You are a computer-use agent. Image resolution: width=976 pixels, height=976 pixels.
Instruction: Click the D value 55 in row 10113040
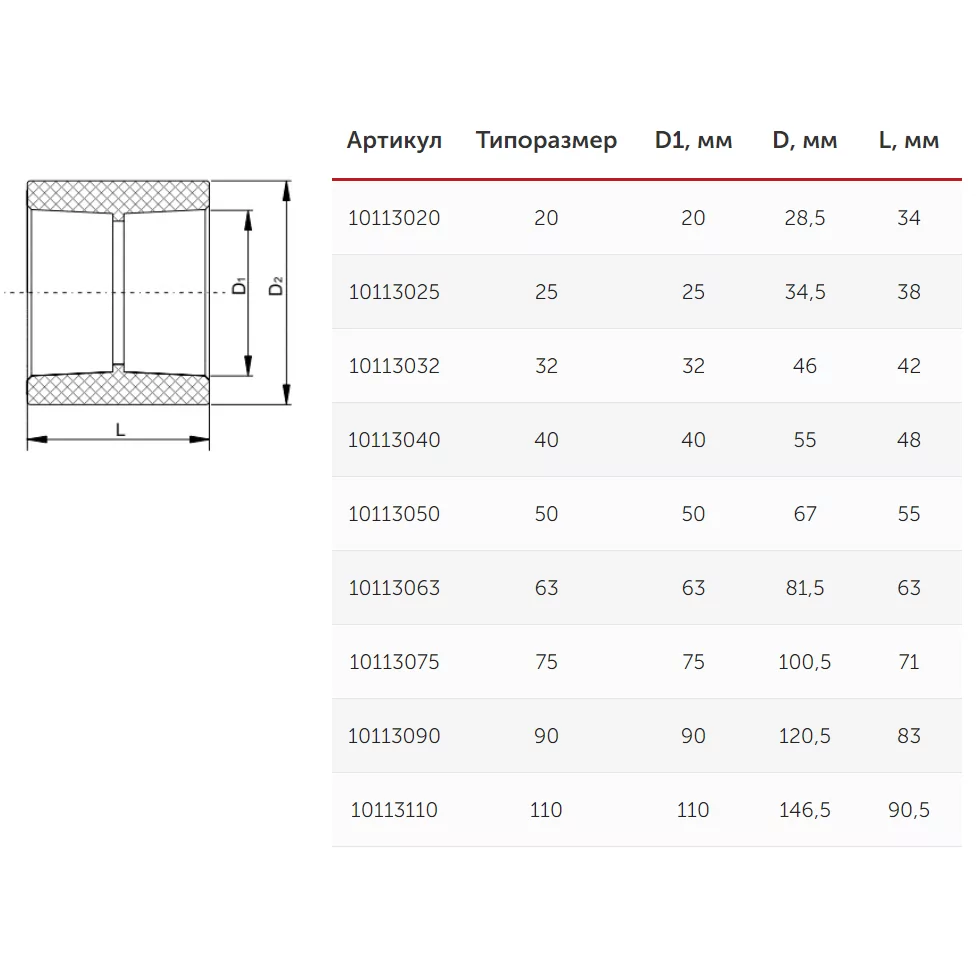pyautogui.click(x=804, y=440)
